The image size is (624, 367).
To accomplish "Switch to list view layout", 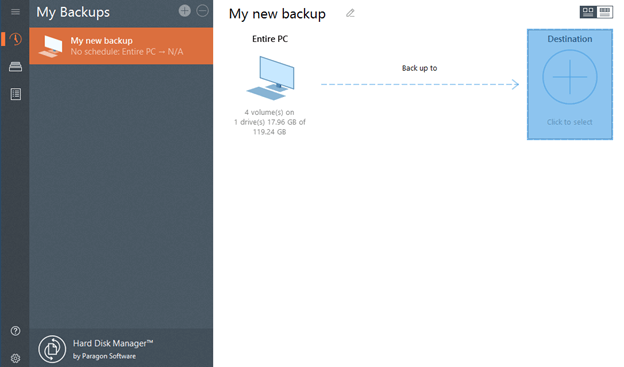I will click(x=604, y=12).
